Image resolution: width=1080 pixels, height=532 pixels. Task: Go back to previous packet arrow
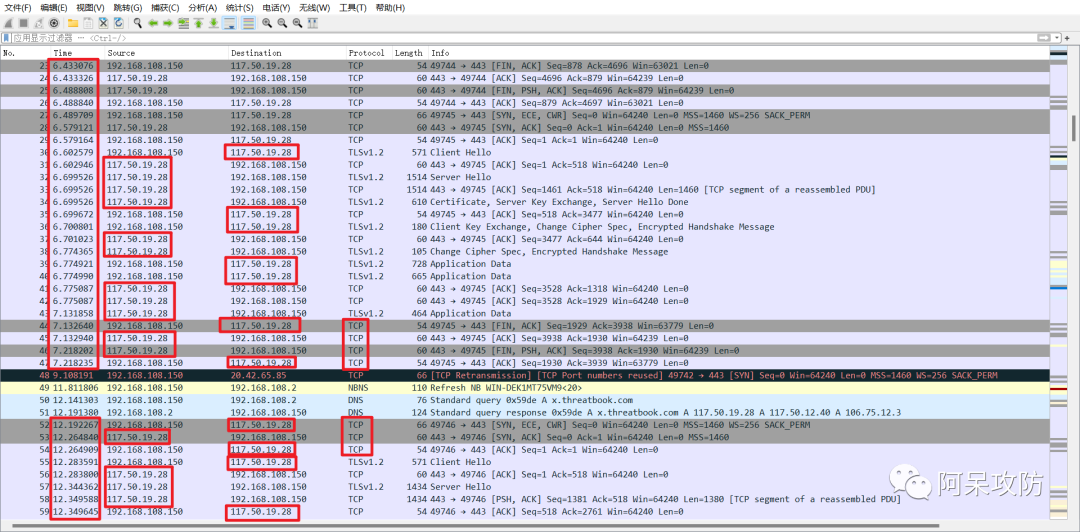coord(153,22)
